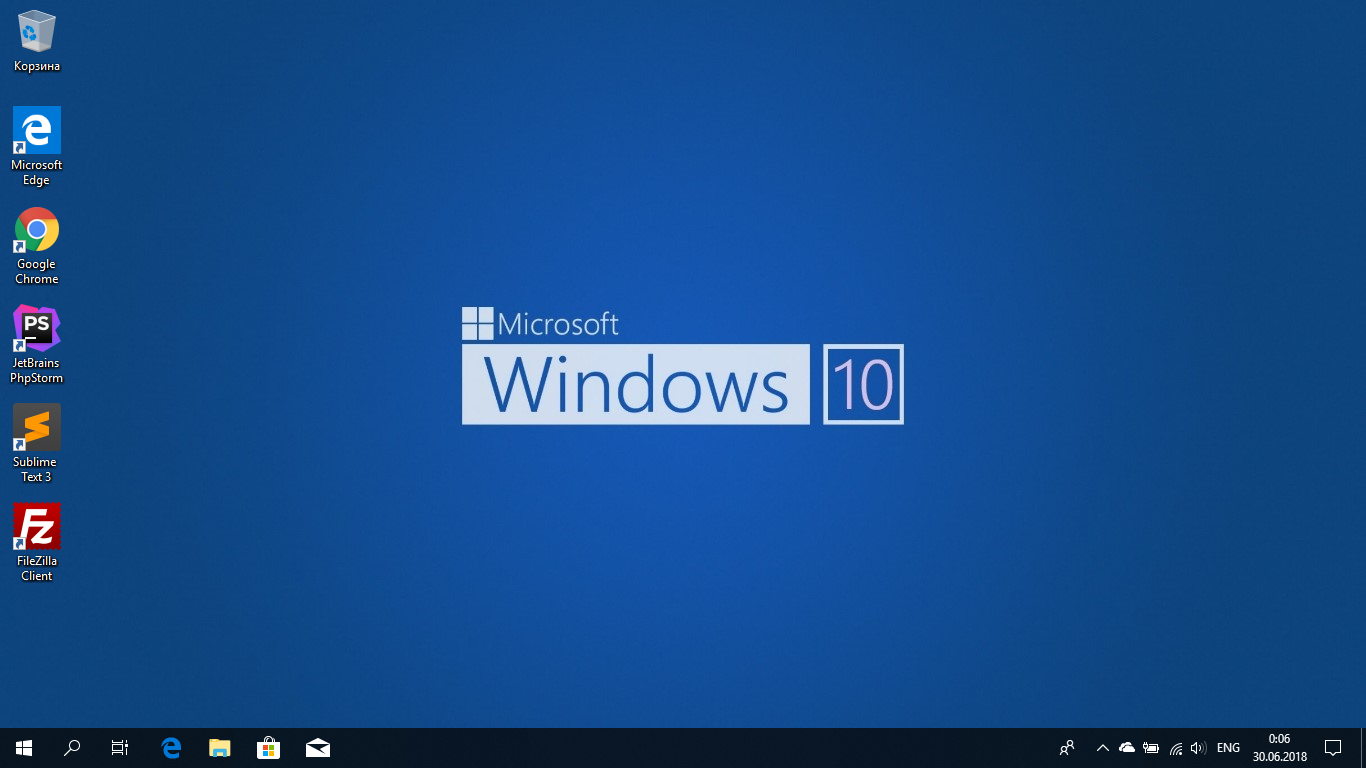Viewport: 1366px width, 768px height.
Task: Open the Mail app from the taskbar
Action: [317, 747]
